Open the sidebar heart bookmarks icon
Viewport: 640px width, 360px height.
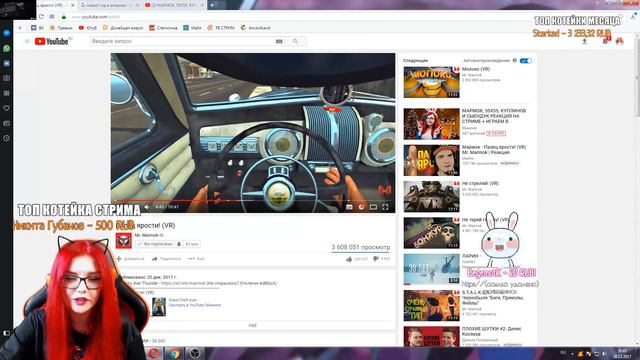(x=7, y=108)
